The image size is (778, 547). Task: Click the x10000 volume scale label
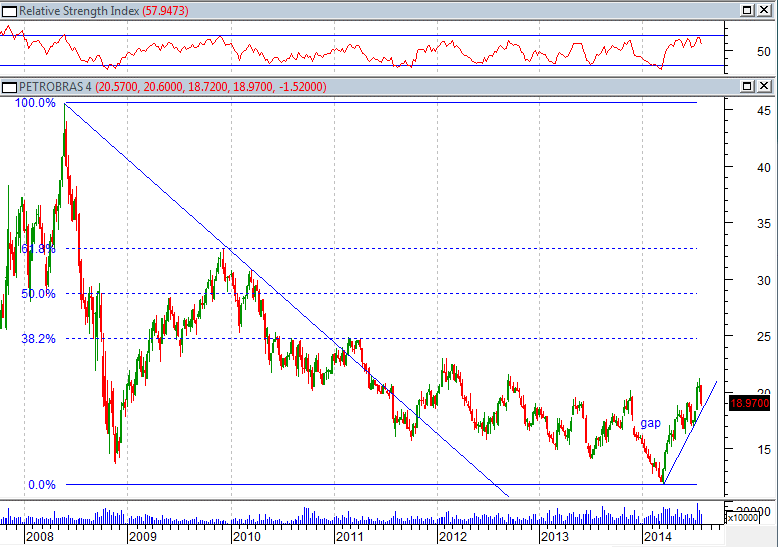point(743,518)
